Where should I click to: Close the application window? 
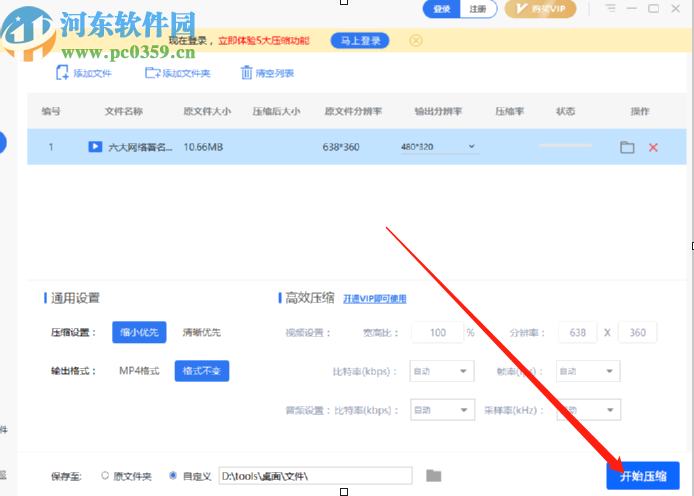point(675,8)
